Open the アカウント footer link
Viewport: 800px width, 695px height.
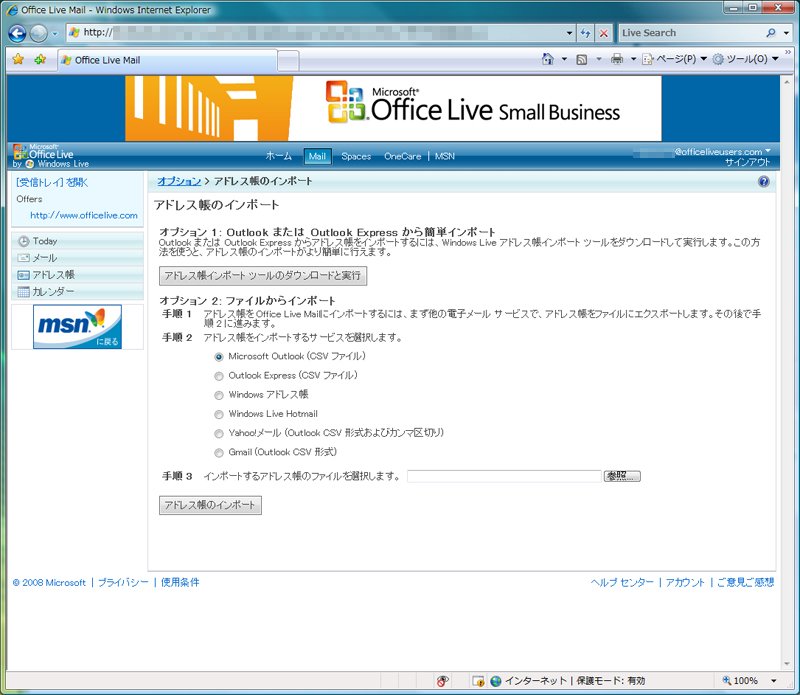point(685,582)
